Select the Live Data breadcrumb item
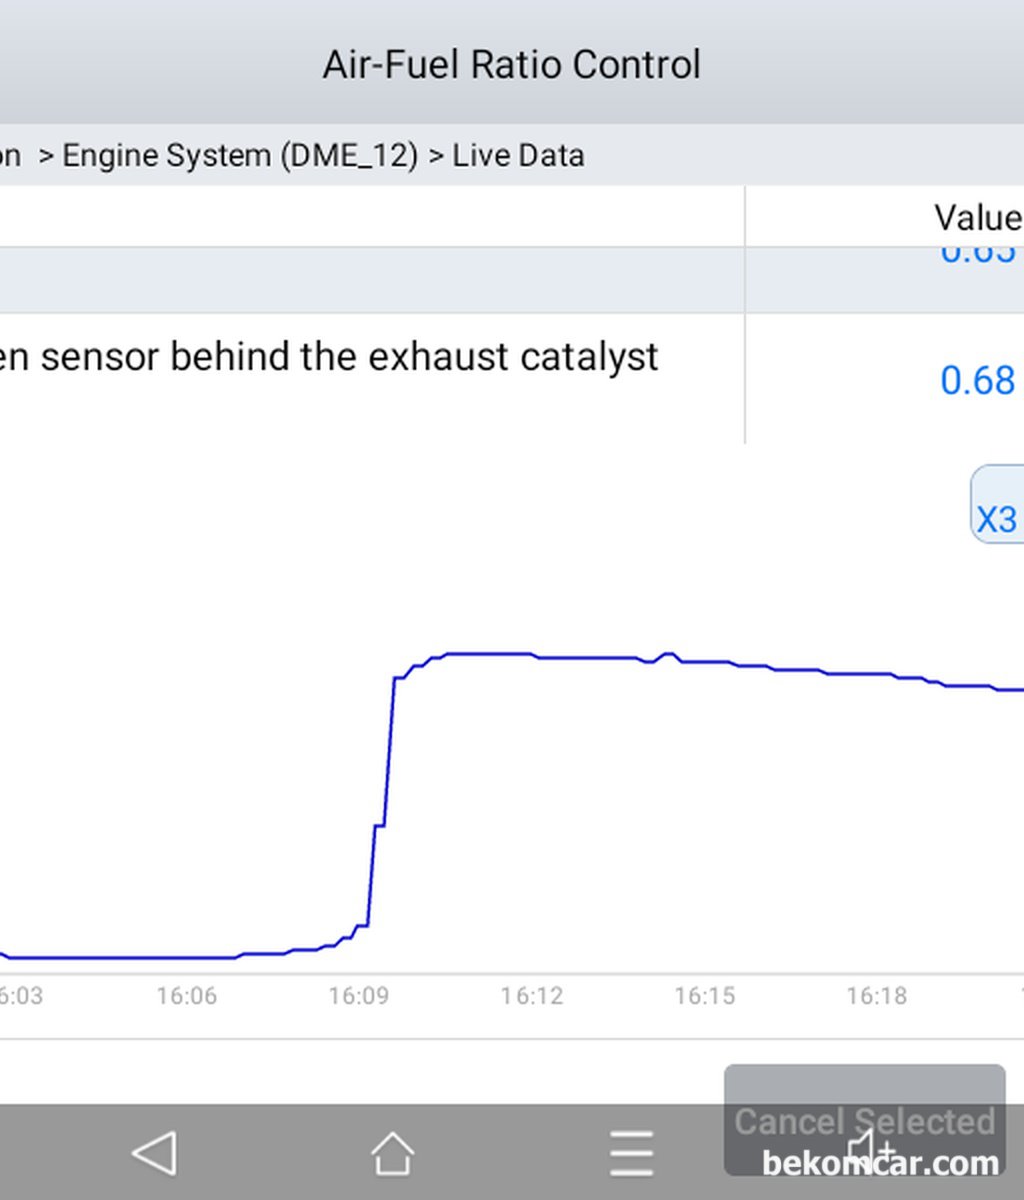The height and width of the screenshot is (1200, 1024). point(518,156)
